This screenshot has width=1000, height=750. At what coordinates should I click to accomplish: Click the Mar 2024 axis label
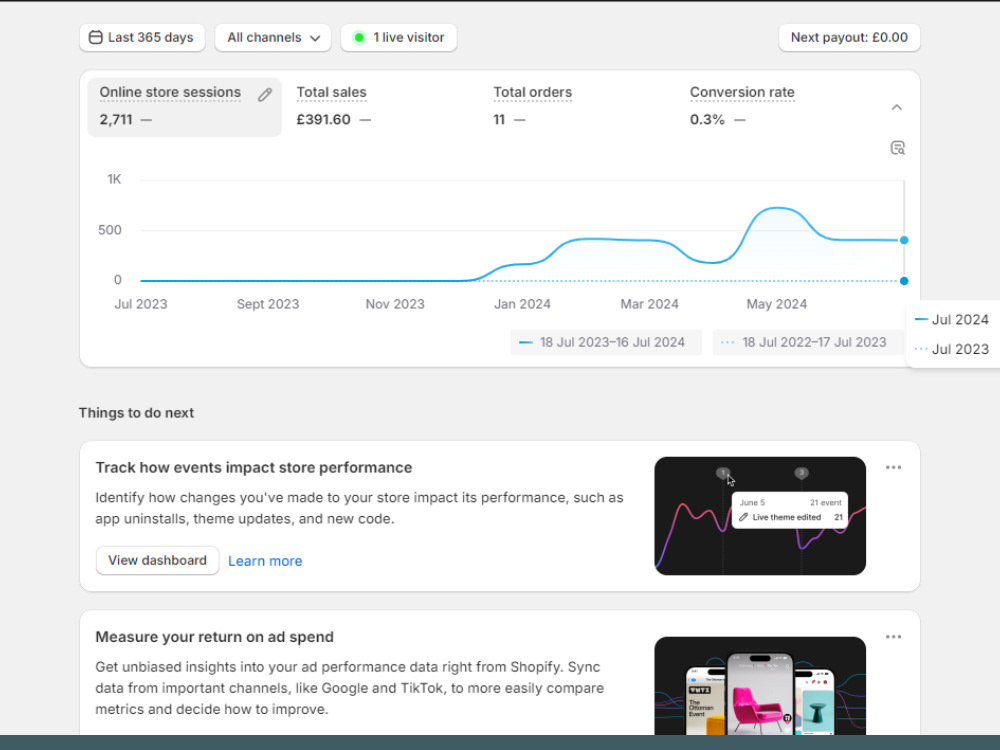click(x=649, y=304)
